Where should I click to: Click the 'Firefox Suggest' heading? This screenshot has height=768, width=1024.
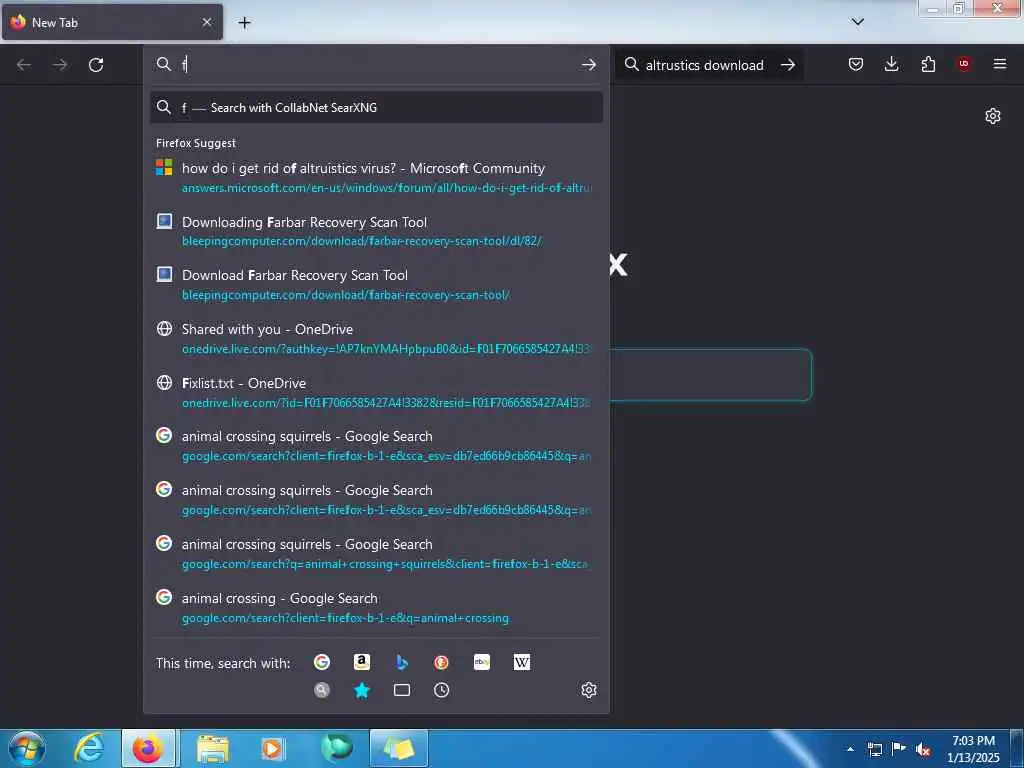click(x=196, y=143)
